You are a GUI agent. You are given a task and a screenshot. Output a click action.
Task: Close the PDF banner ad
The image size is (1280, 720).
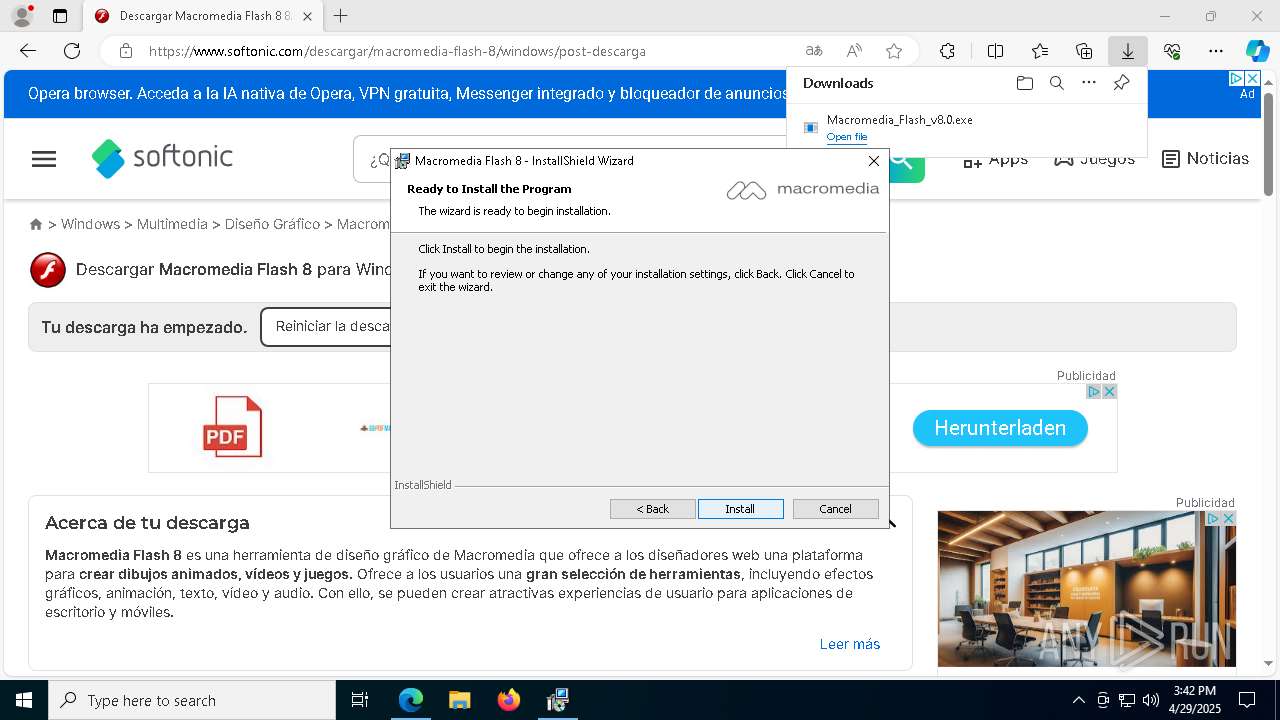click(1108, 391)
